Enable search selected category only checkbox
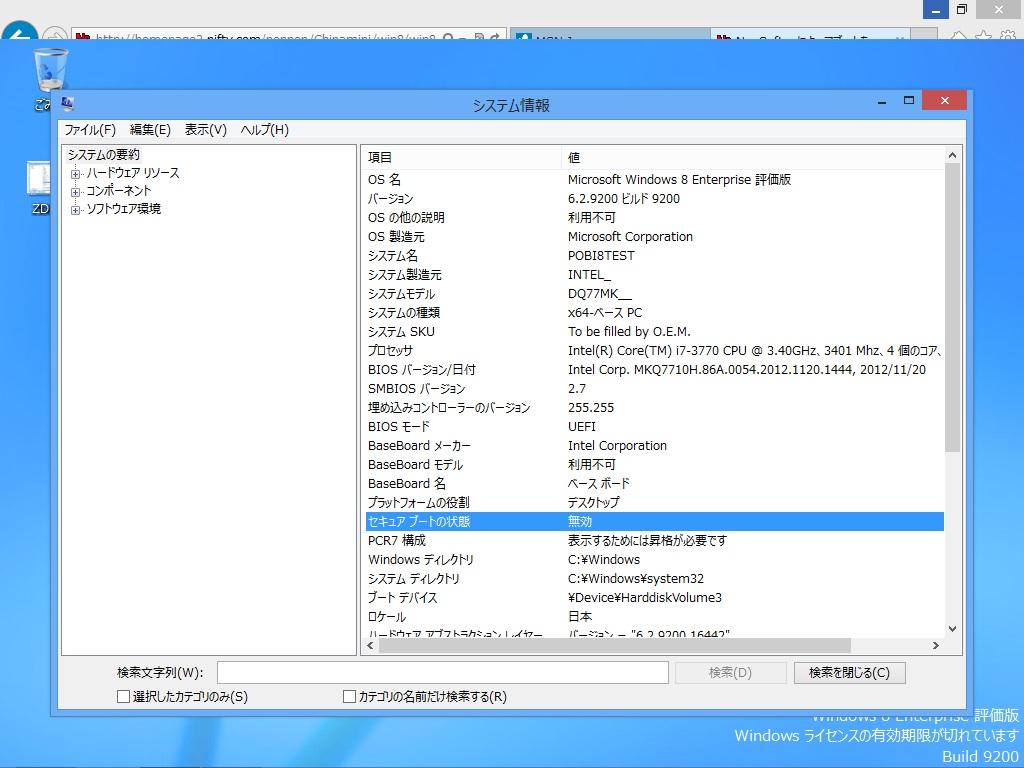The image size is (1024, 768). (123, 697)
